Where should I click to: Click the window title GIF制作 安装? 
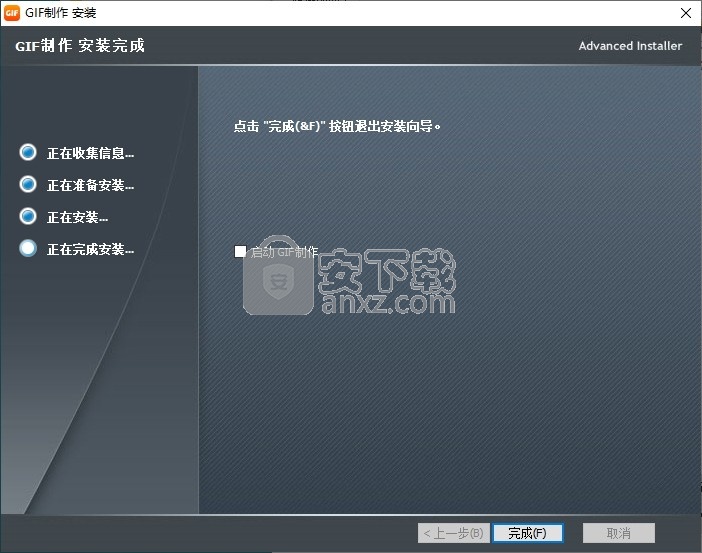[60, 13]
